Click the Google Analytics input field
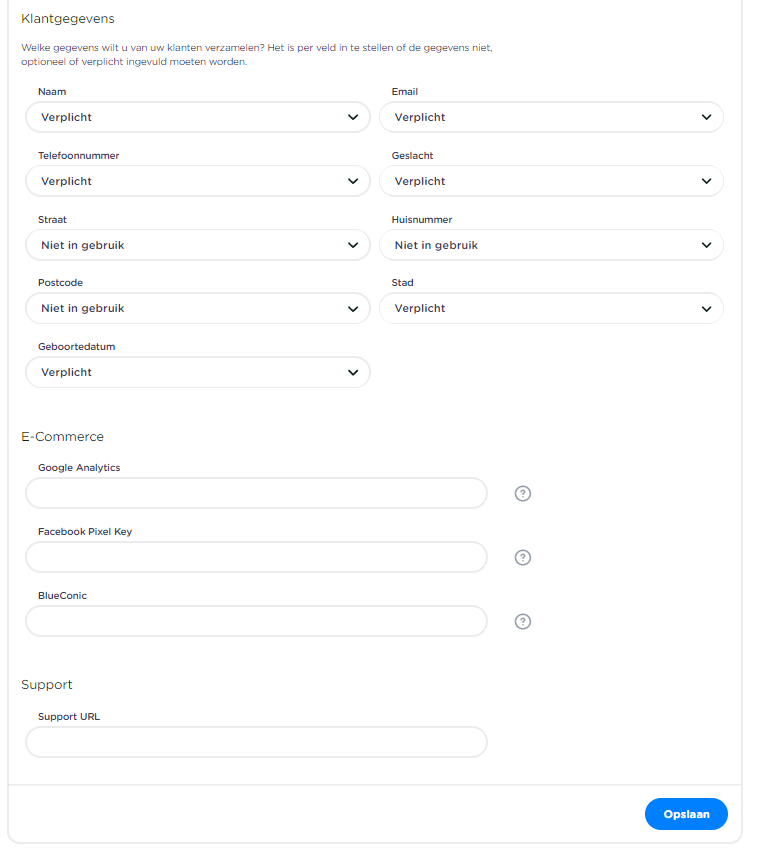The image size is (759, 853). coord(256,494)
